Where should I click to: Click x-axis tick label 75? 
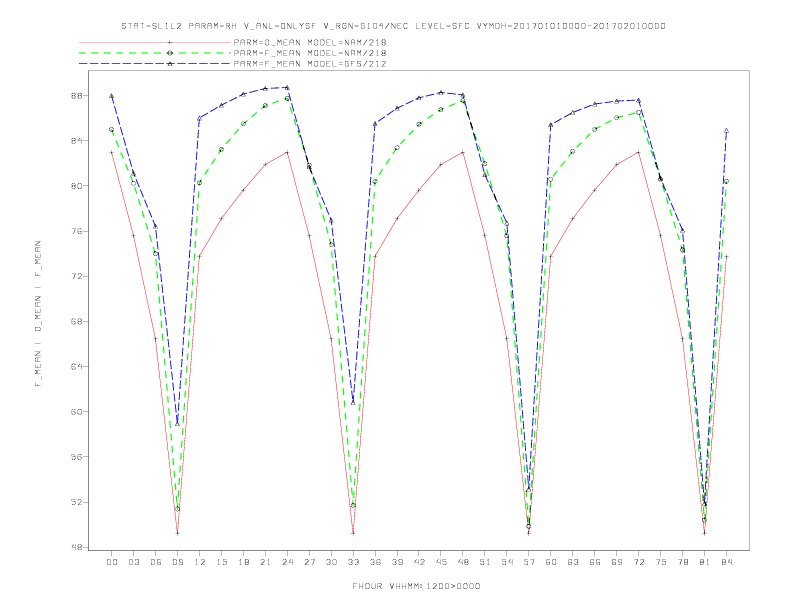point(661,562)
